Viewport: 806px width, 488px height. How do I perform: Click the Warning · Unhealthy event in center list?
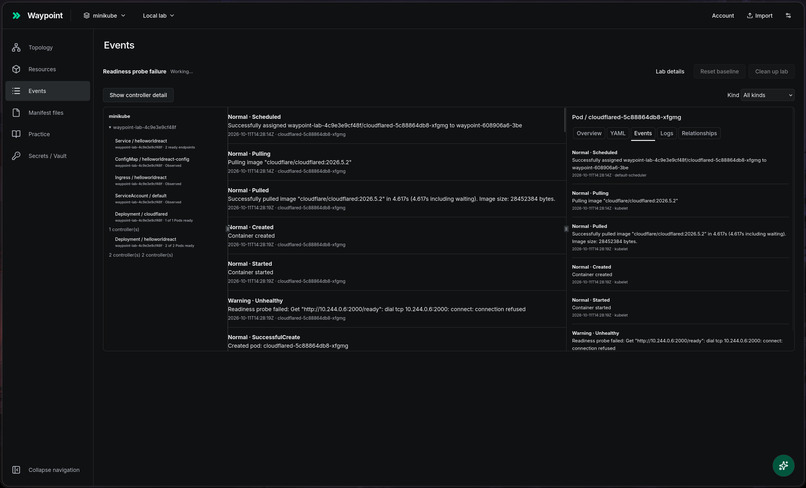click(396, 309)
